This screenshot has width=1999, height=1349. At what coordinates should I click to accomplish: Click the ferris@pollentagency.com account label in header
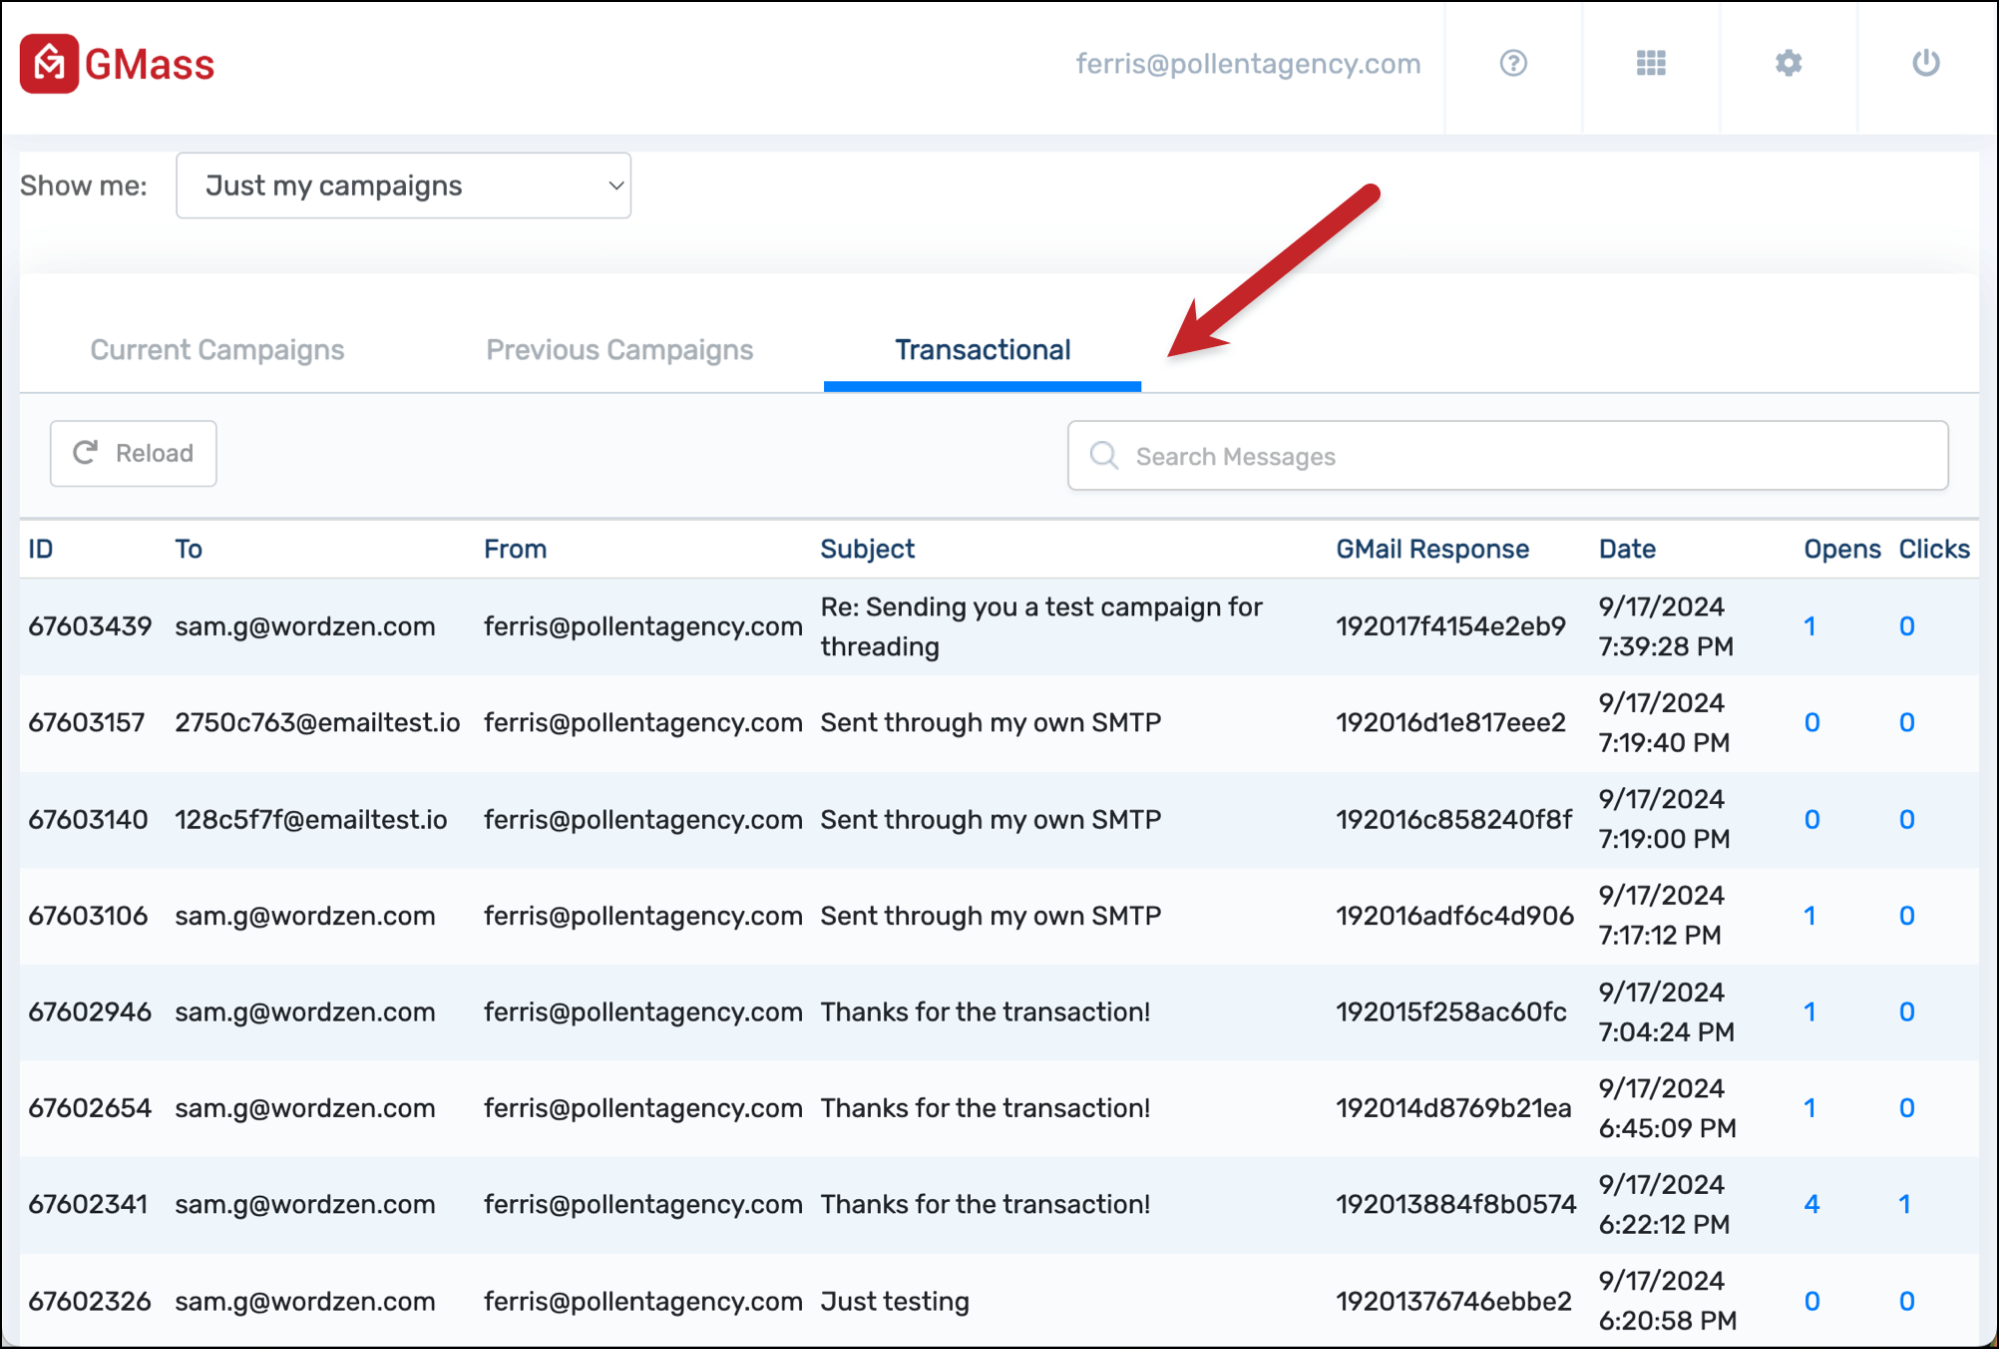[x=1248, y=63]
